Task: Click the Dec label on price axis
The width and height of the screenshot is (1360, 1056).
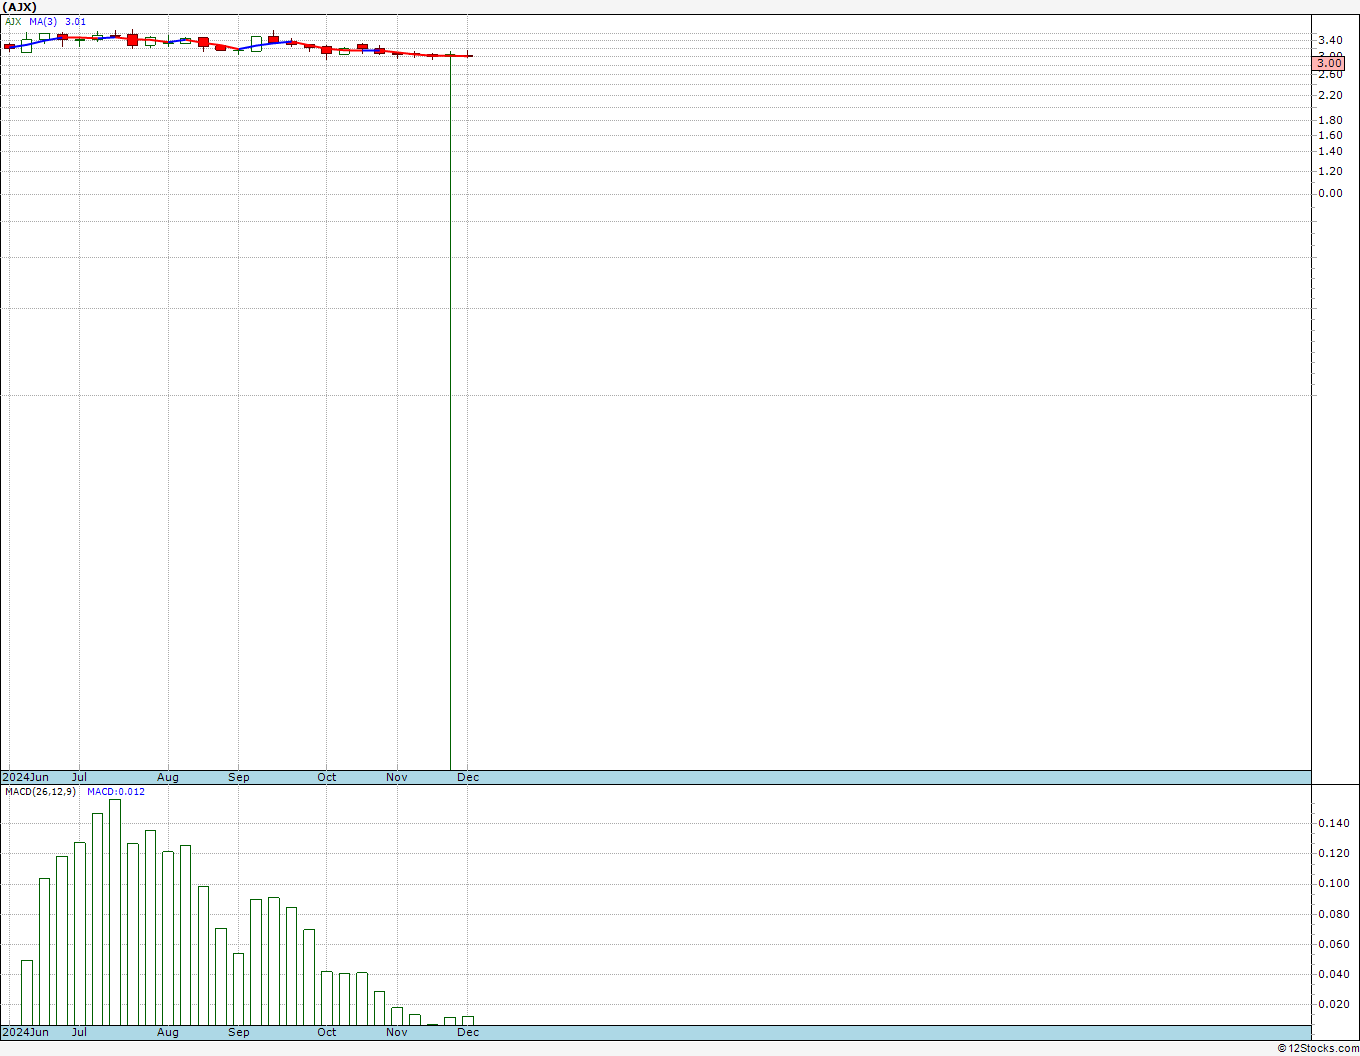Action: (x=468, y=777)
